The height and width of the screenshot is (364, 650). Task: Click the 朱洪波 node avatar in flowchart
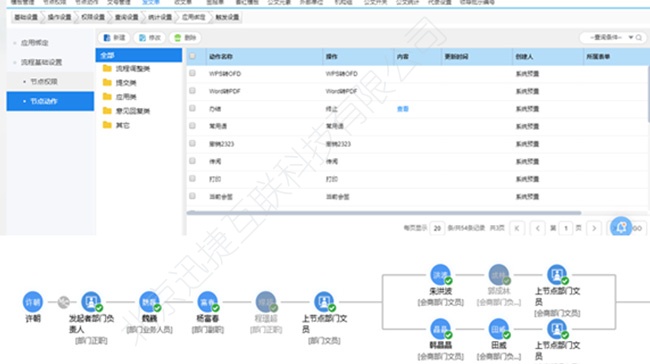click(x=440, y=274)
